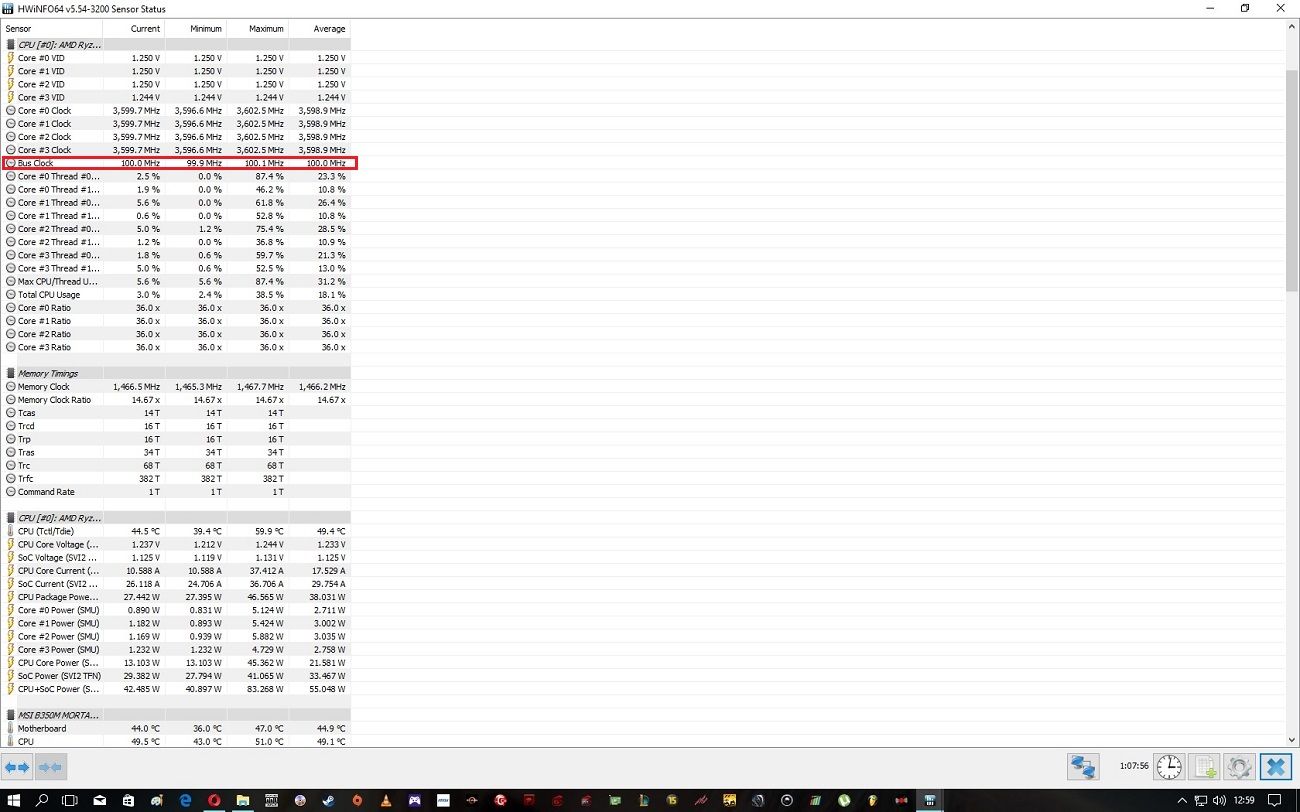The image size is (1300, 812).
Task: Select the Total CPU Usage row
Action: (175, 295)
